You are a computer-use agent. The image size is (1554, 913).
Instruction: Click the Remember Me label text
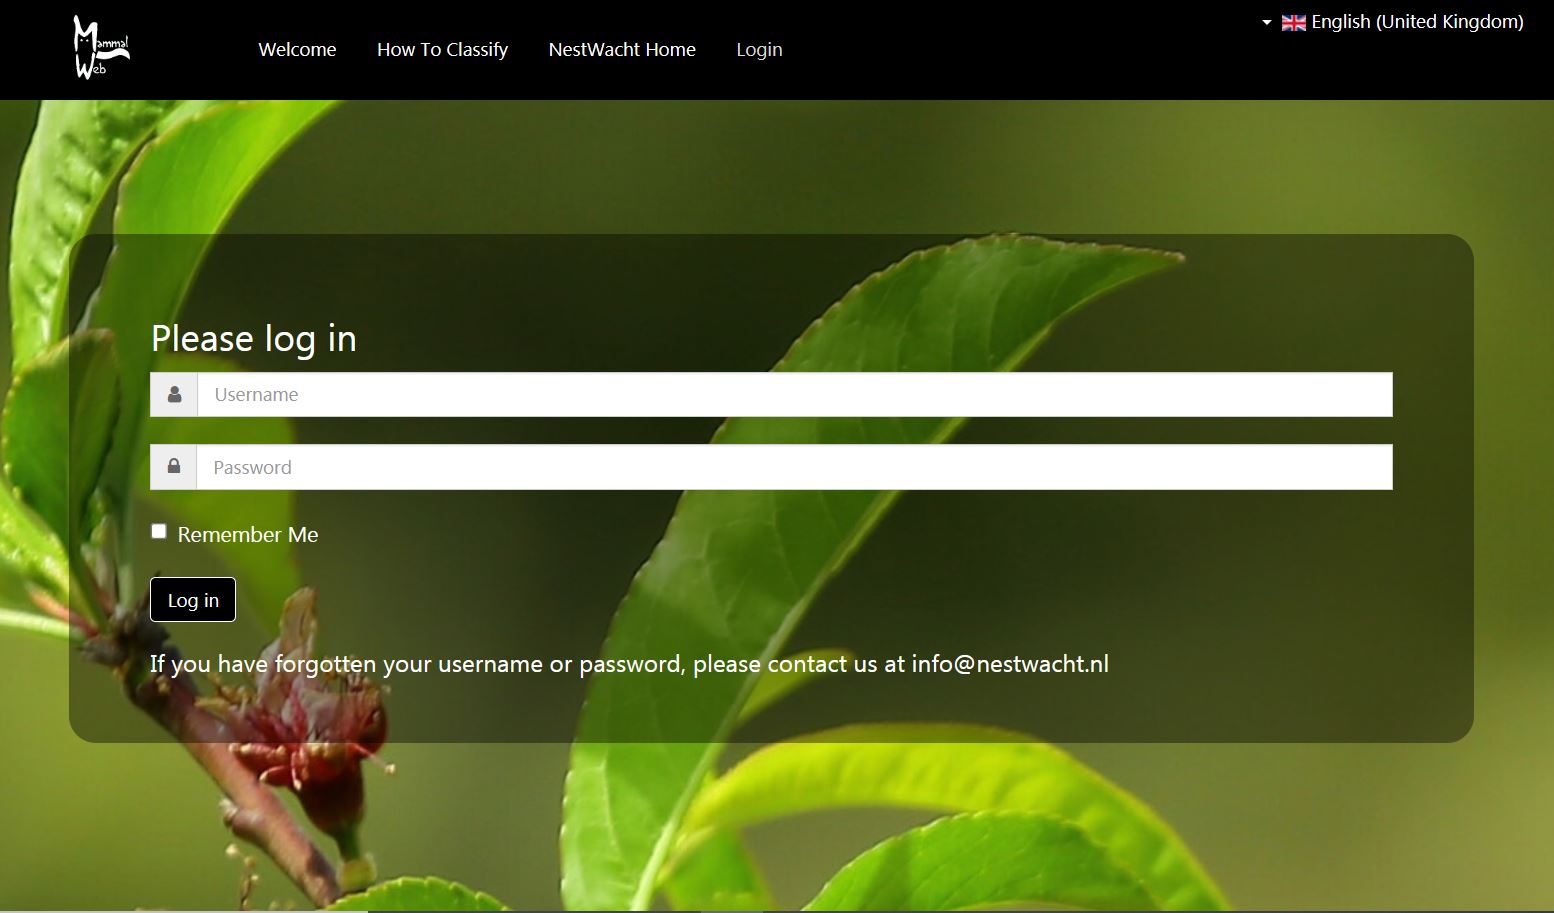tap(248, 535)
